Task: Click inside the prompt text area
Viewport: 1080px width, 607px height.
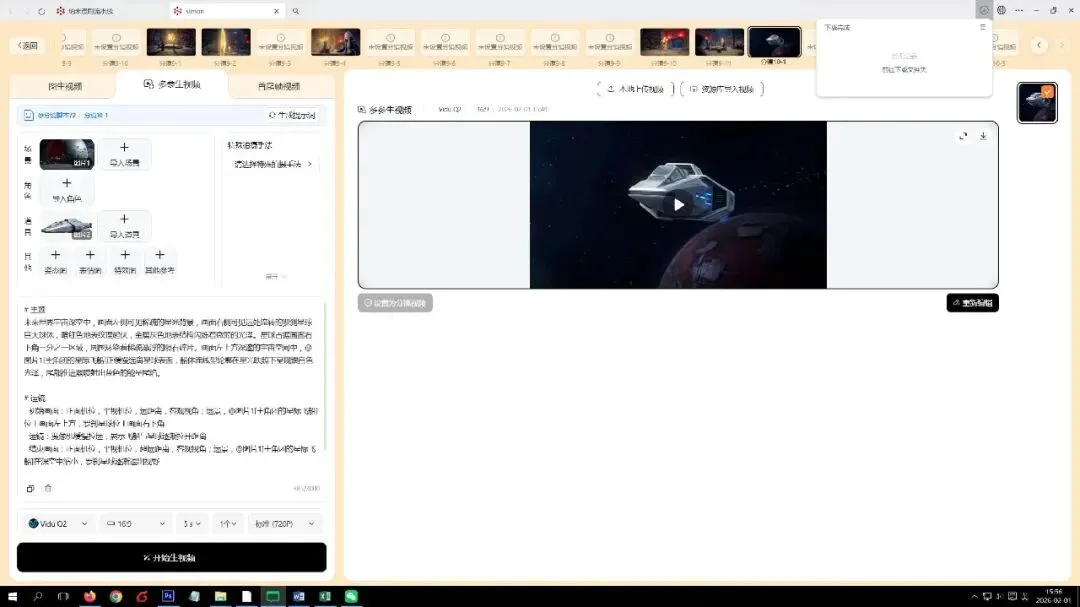Action: pos(171,386)
